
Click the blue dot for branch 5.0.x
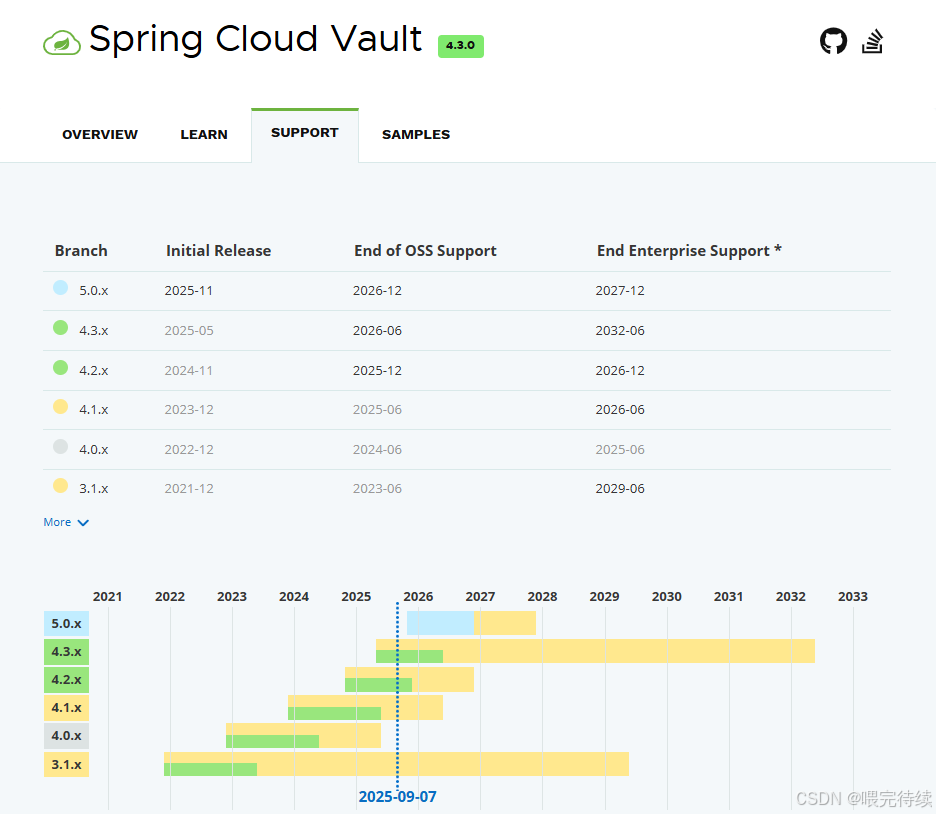coord(60,288)
